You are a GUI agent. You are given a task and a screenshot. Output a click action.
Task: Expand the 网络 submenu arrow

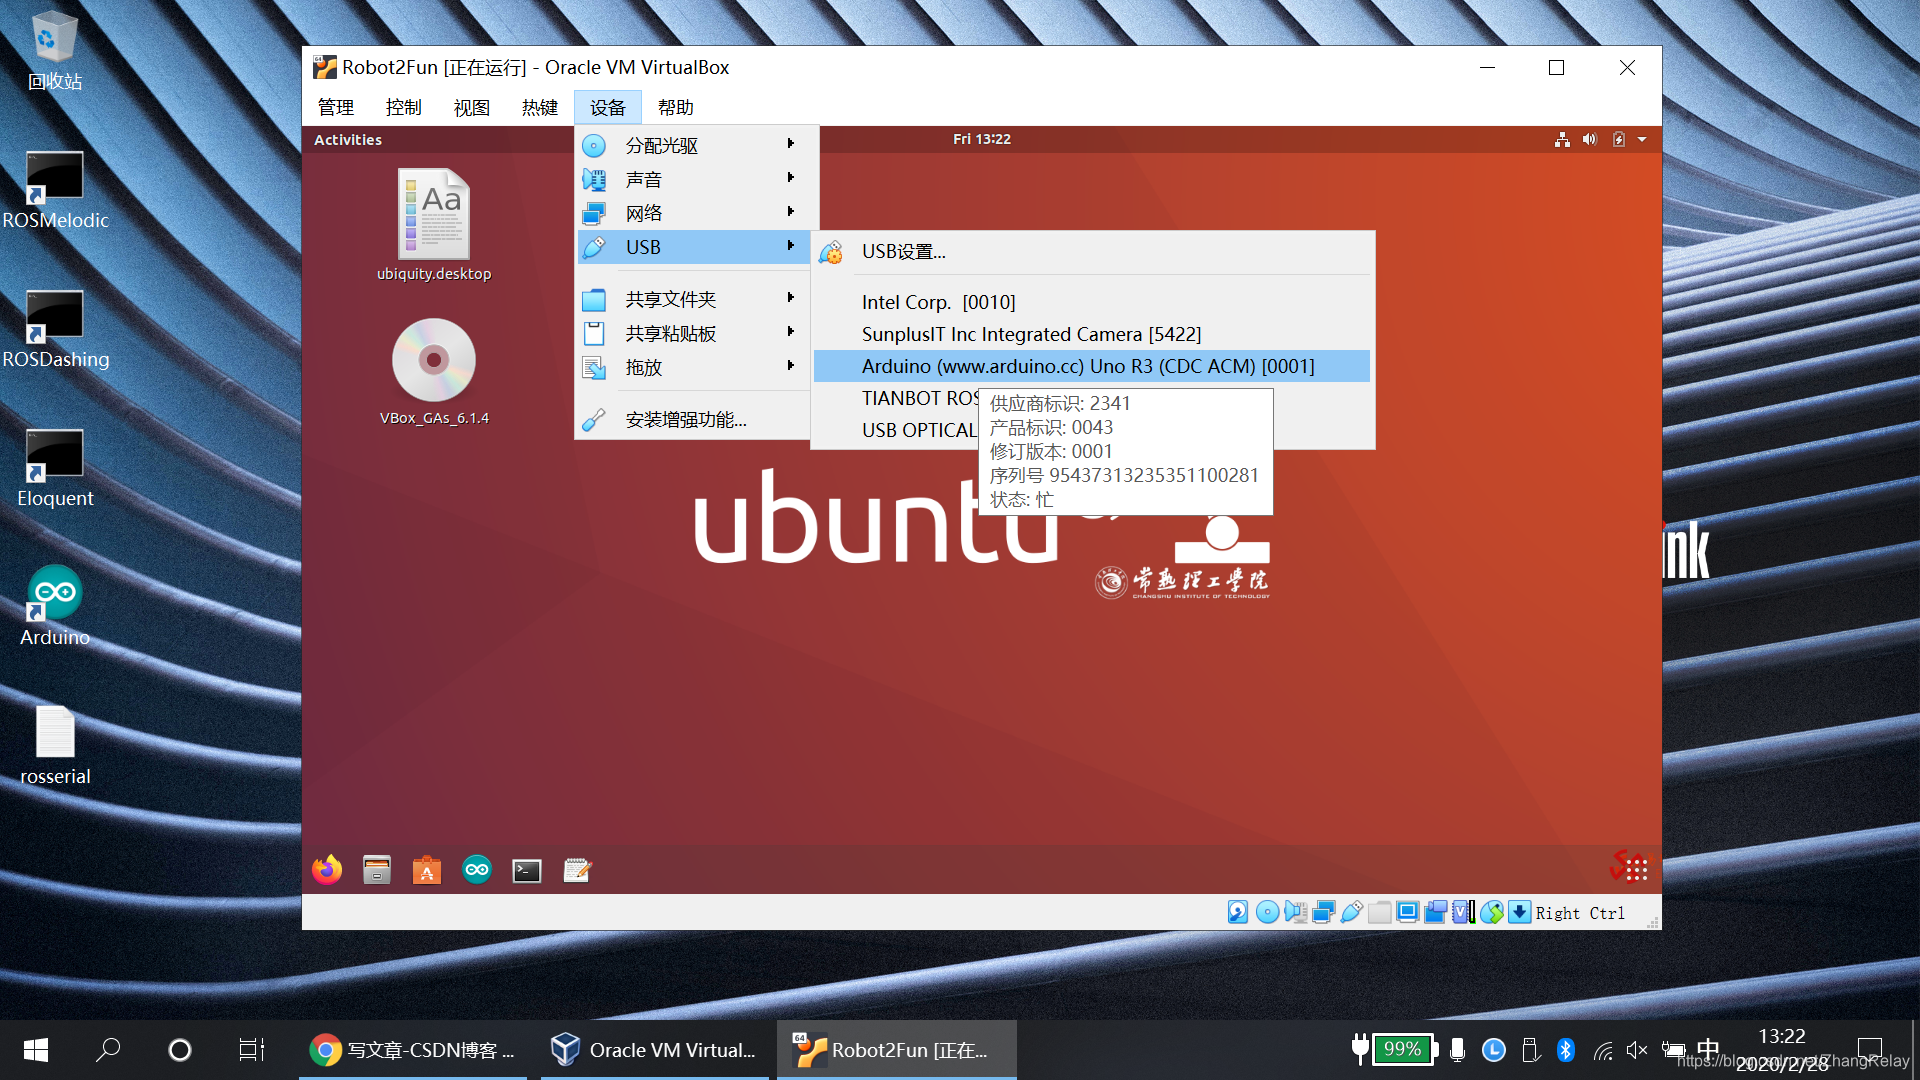(x=790, y=212)
